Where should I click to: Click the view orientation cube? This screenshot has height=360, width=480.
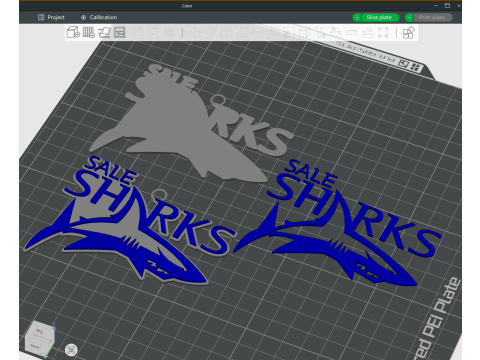click(x=40, y=339)
